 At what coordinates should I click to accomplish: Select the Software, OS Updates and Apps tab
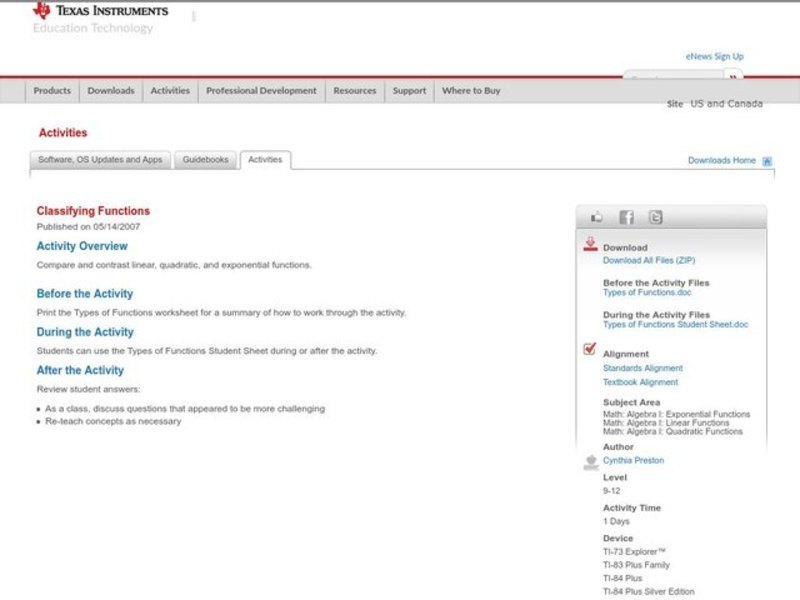(100, 160)
